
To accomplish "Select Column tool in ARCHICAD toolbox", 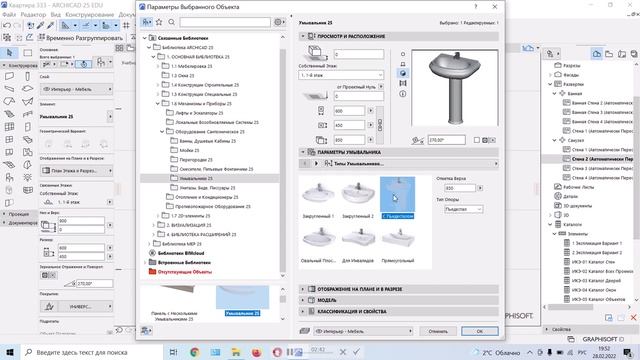I will click(27, 76).
